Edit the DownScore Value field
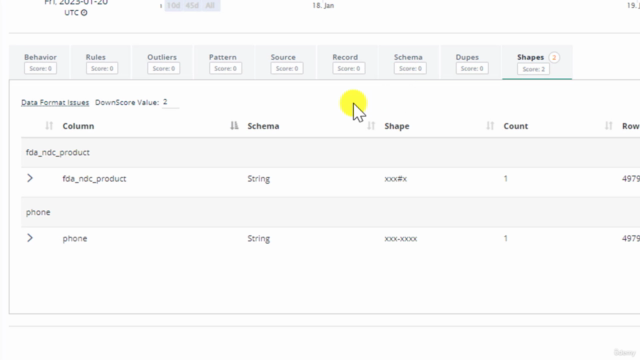This screenshot has height=360, width=640. point(170,102)
